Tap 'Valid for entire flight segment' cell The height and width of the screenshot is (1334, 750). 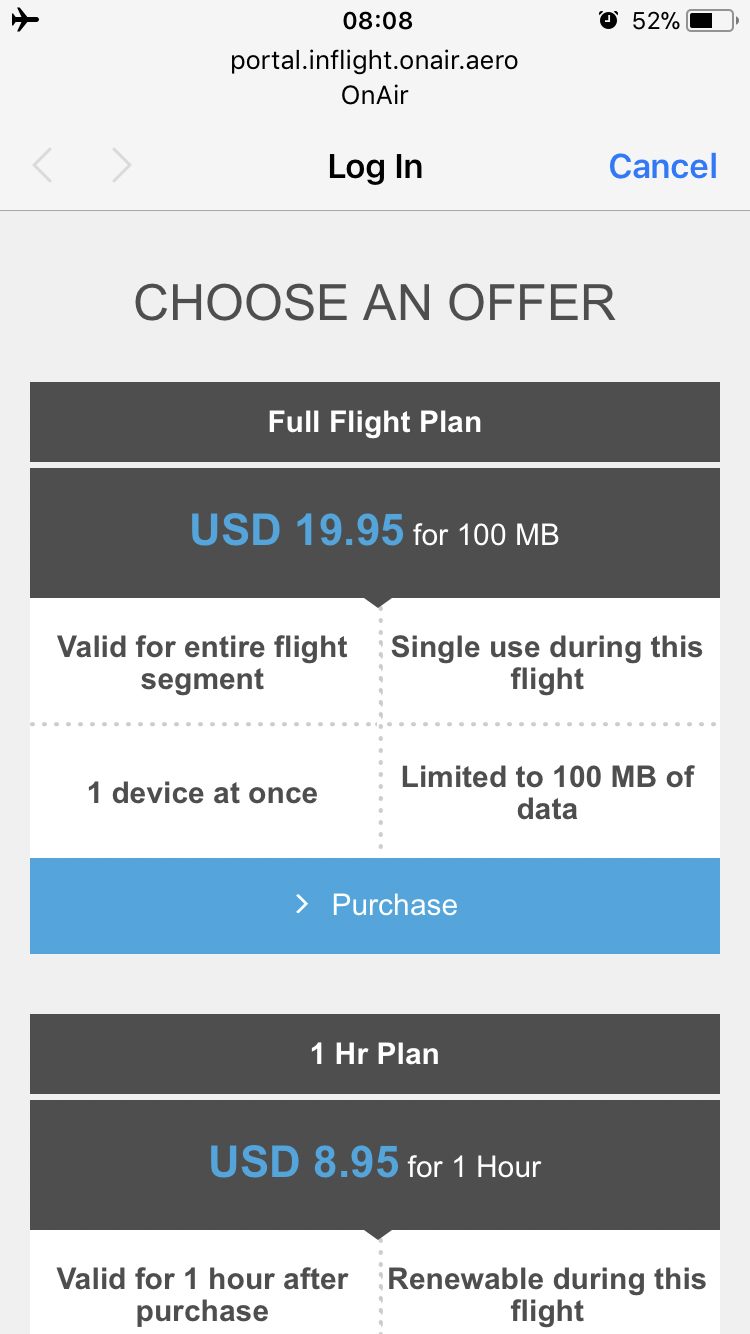[x=203, y=663]
